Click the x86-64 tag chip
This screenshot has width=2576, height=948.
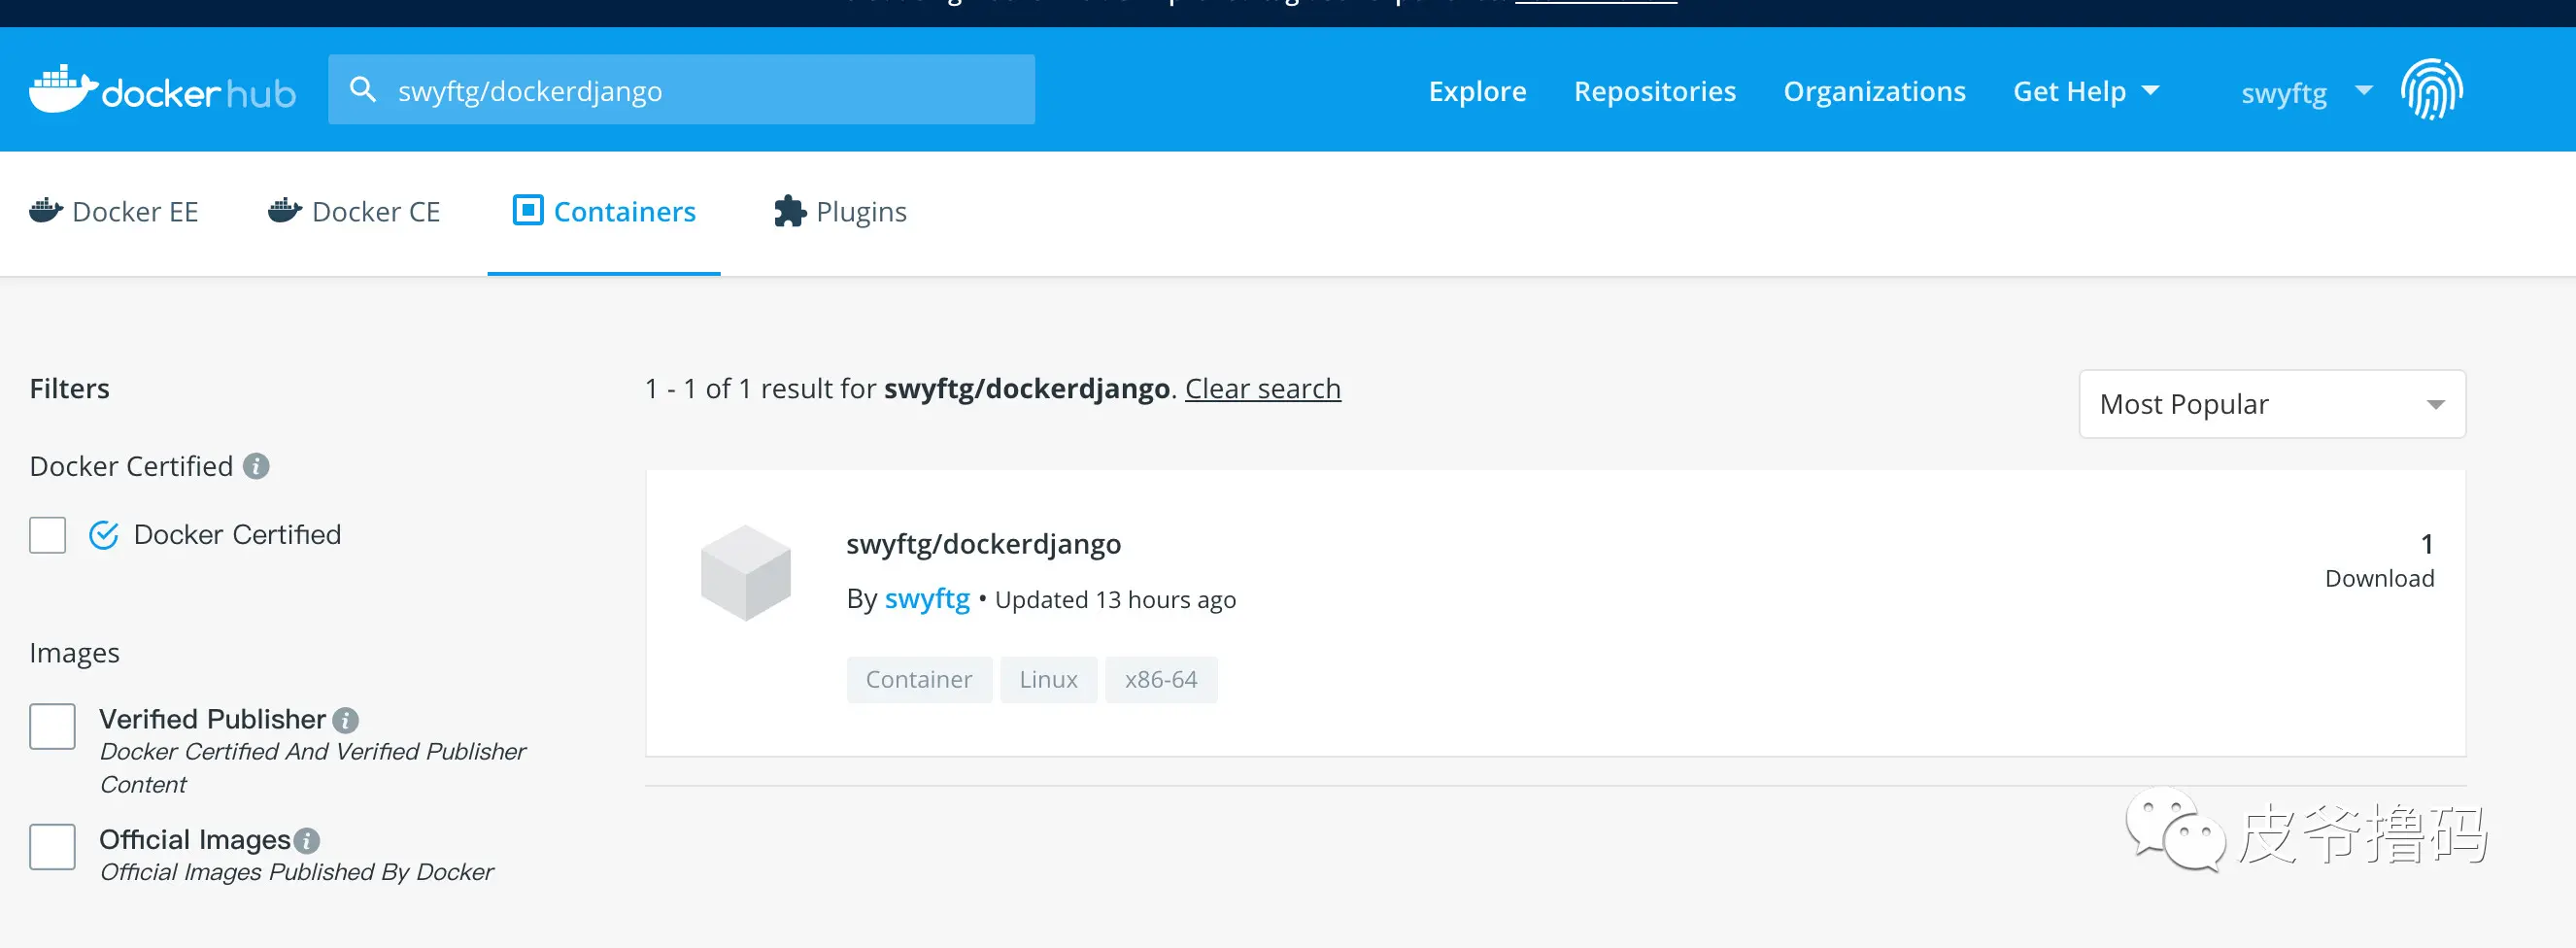tap(1161, 680)
